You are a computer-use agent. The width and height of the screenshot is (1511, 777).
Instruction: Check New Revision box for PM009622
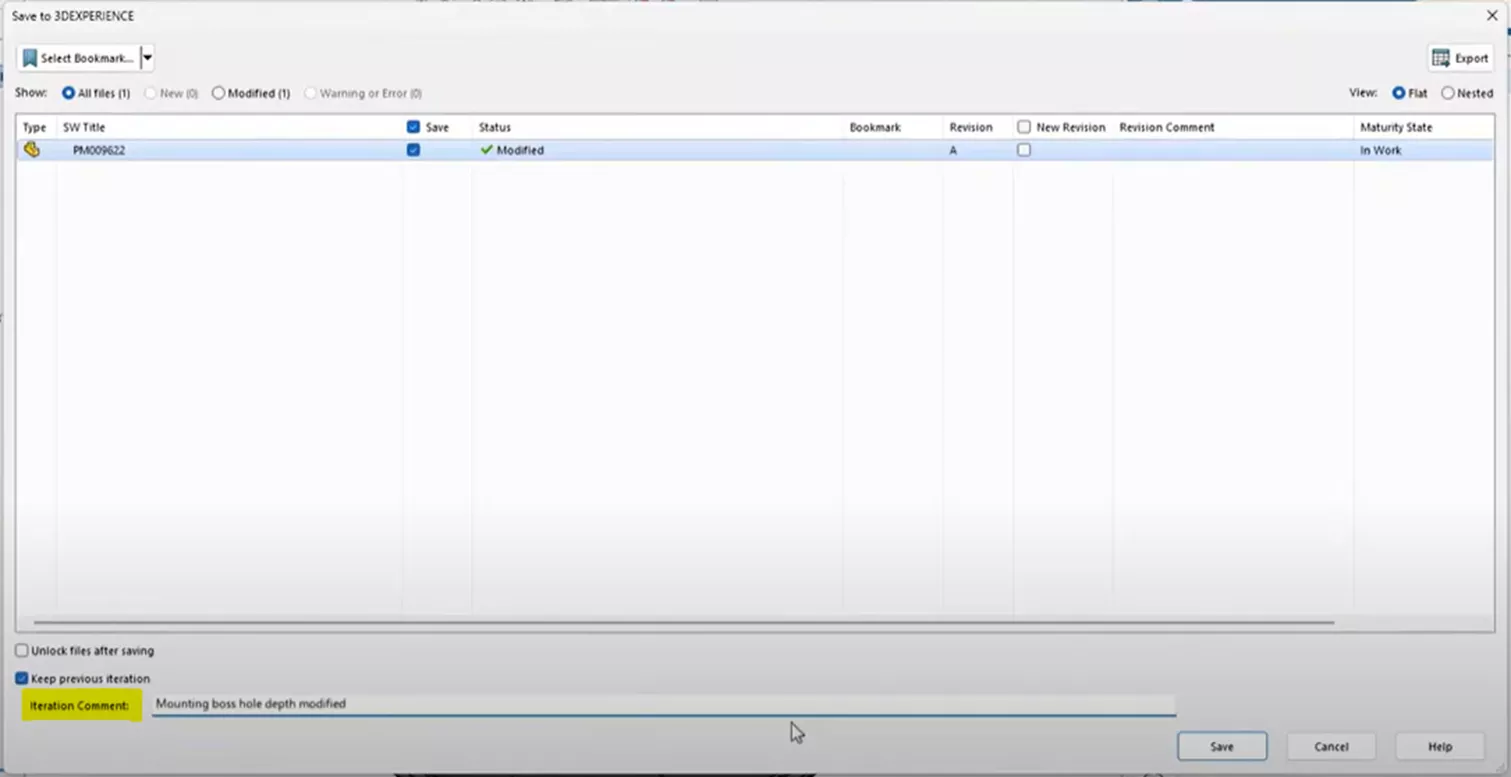coord(1024,150)
